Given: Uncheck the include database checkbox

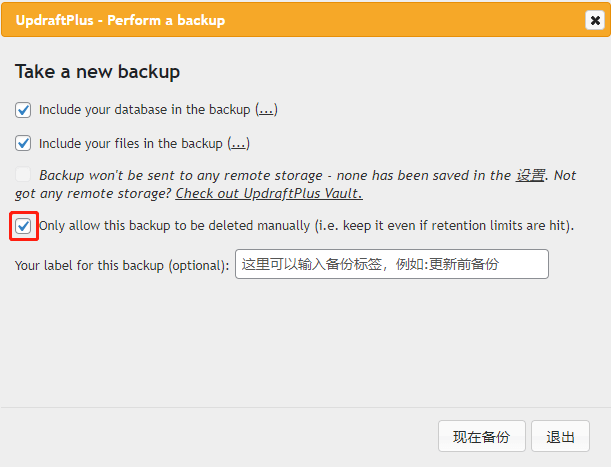Looking at the screenshot, I should (24, 110).
